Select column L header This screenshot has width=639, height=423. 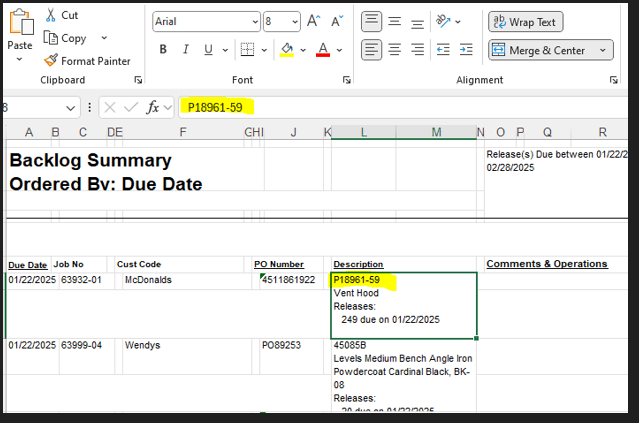point(364,132)
